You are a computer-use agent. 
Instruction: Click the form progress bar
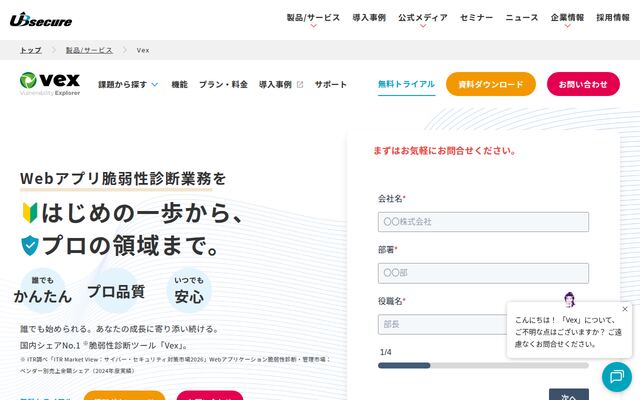[x=483, y=365]
